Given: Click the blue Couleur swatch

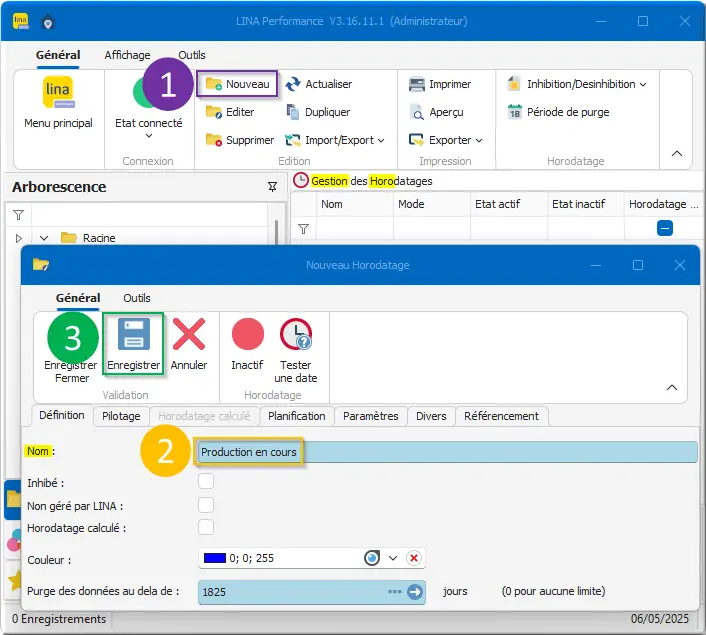Looking at the screenshot, I should coord(215,558).
